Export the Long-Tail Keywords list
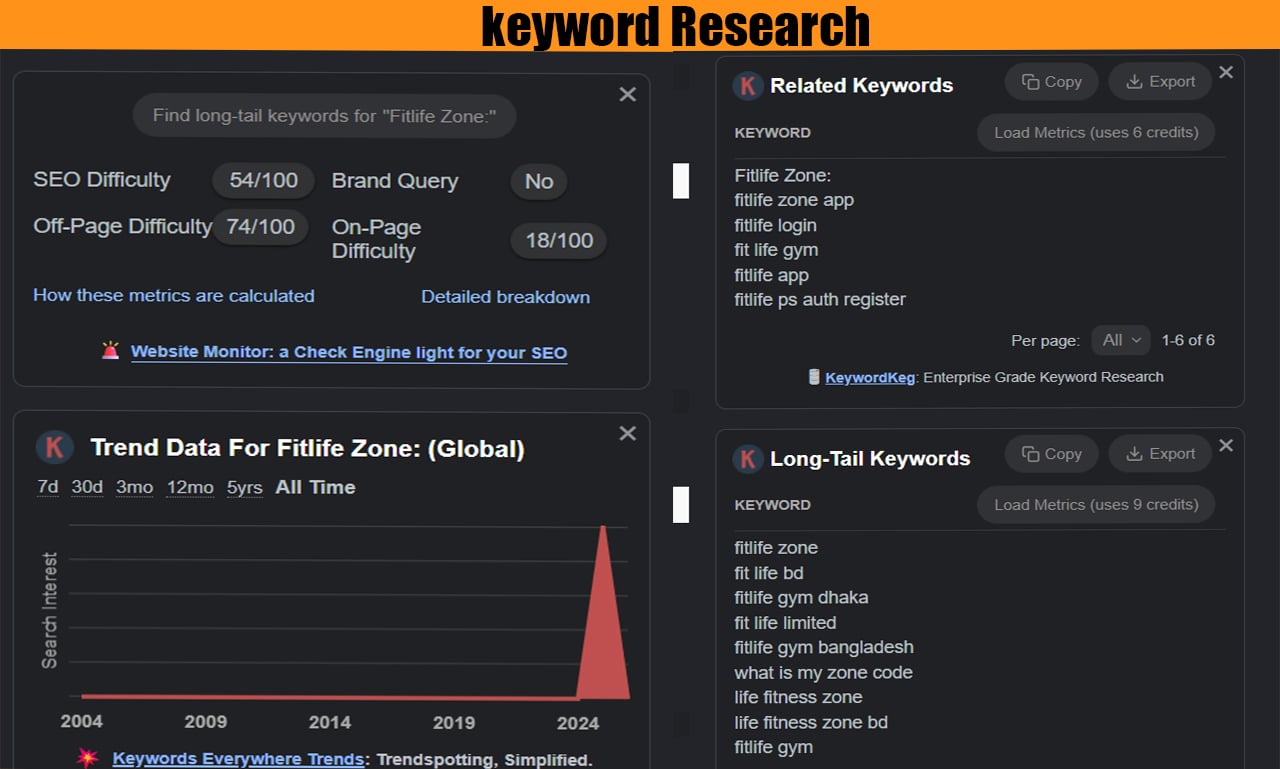The width and height of the screenshot is (1280, 769). click(x=1160, y=454)
